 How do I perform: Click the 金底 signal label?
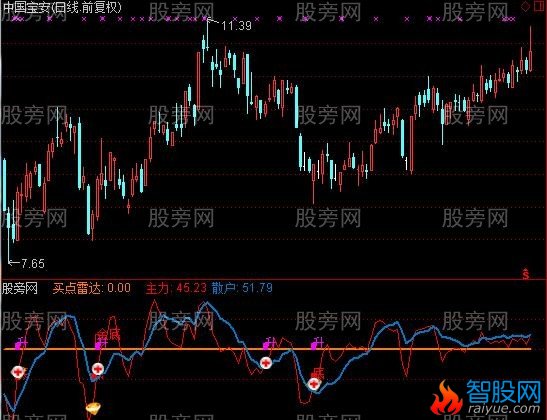108,335
